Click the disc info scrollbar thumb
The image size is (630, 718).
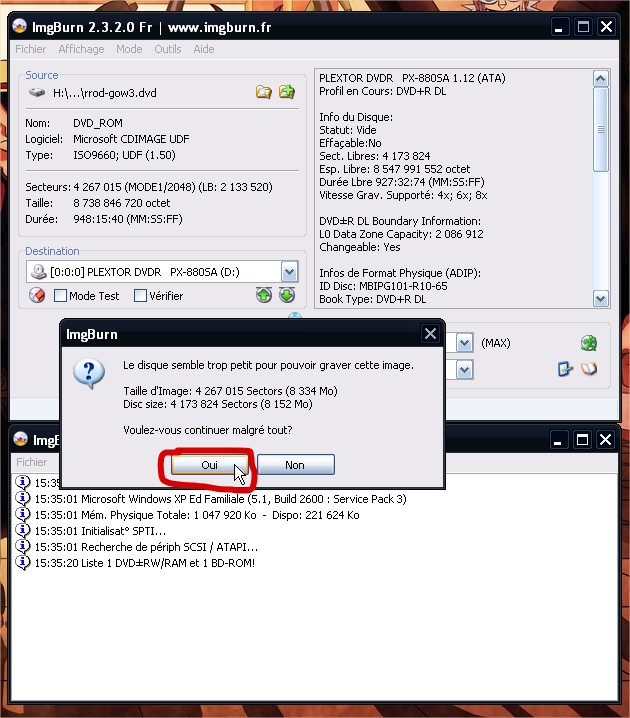click(600, 130)
